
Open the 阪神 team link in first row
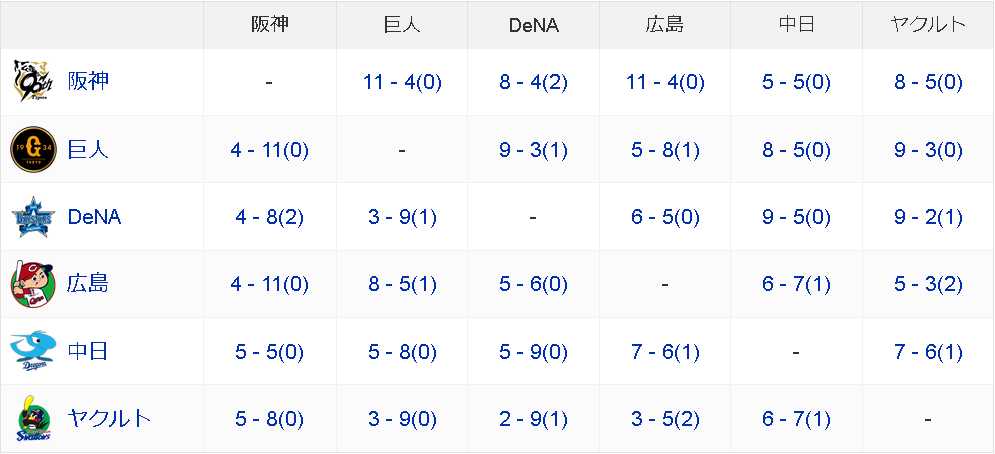pos(88,81)
